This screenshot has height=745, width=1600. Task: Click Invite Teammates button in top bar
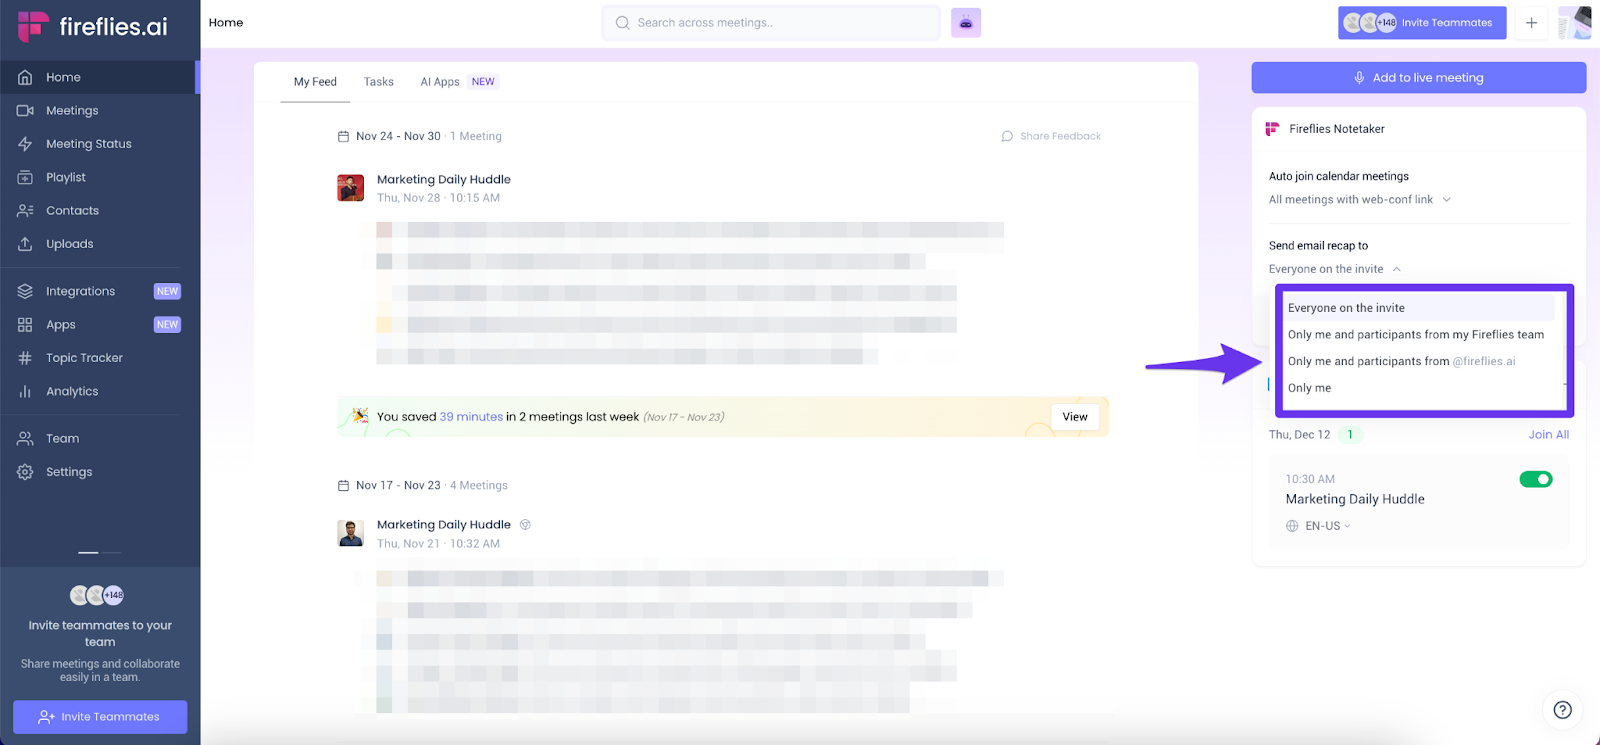(1422, 23)
